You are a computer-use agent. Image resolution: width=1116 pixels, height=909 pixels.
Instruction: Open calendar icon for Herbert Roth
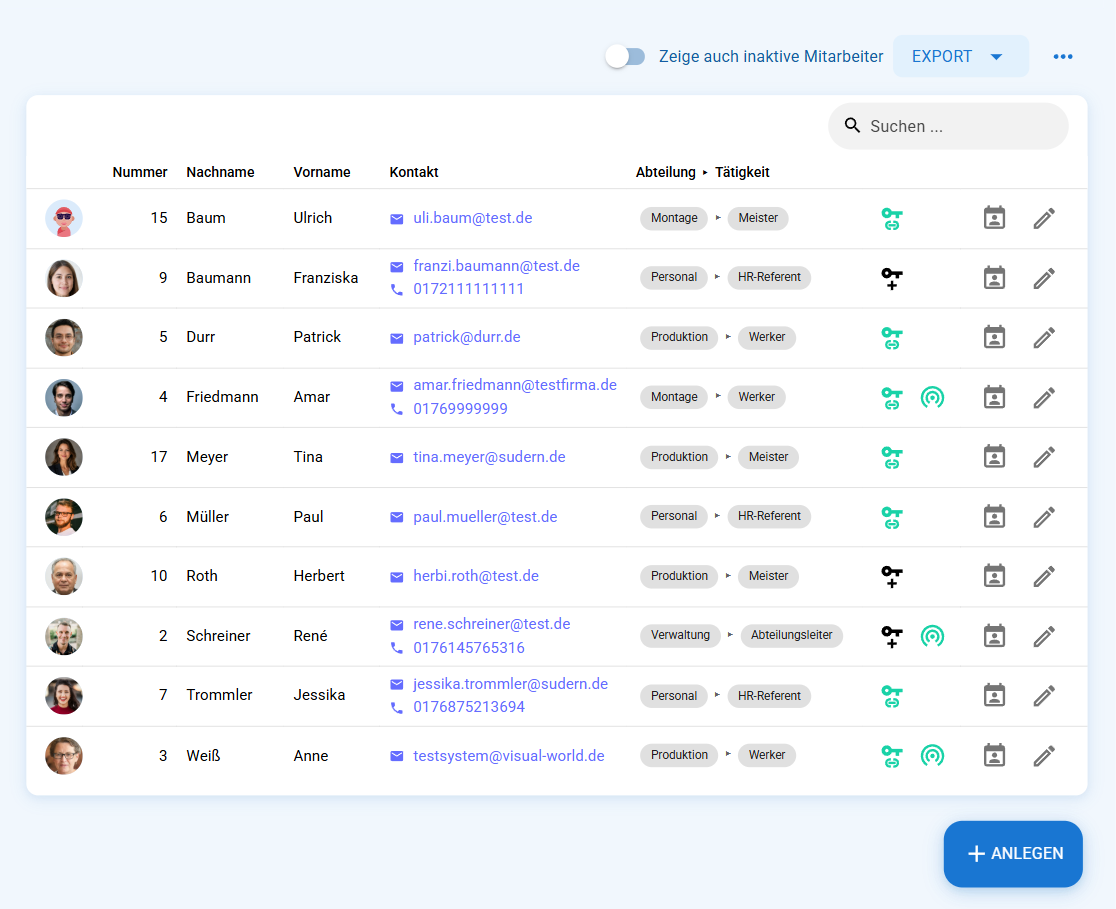coord(994,576)
